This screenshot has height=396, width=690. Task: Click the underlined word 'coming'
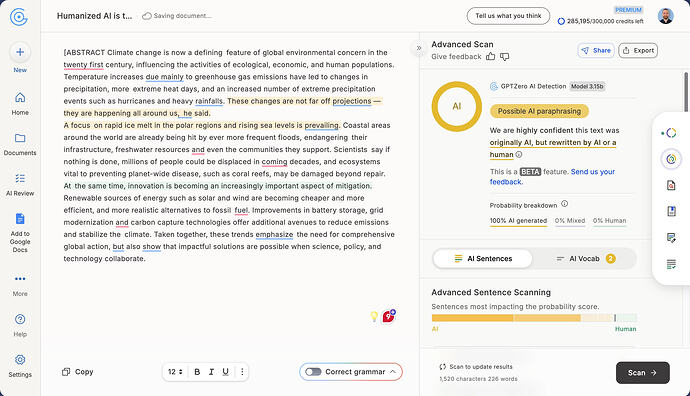point(275,162)
